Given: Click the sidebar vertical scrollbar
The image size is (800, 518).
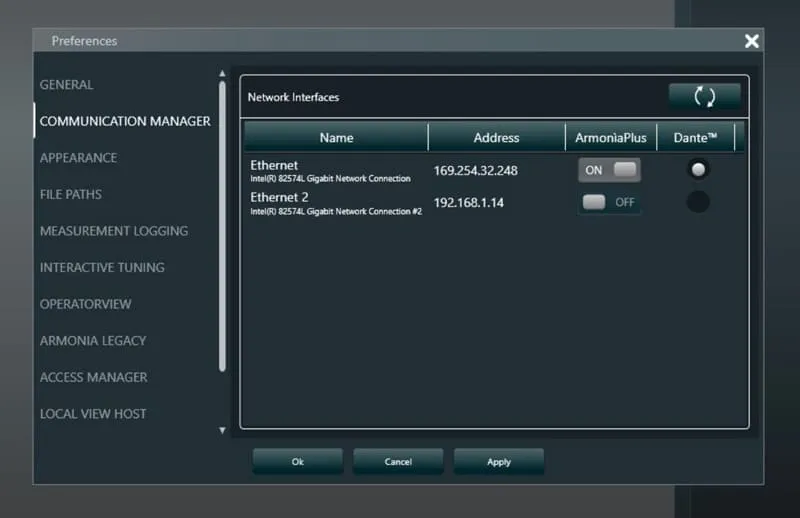Looking at the screenshot, I should coord(222,227).
